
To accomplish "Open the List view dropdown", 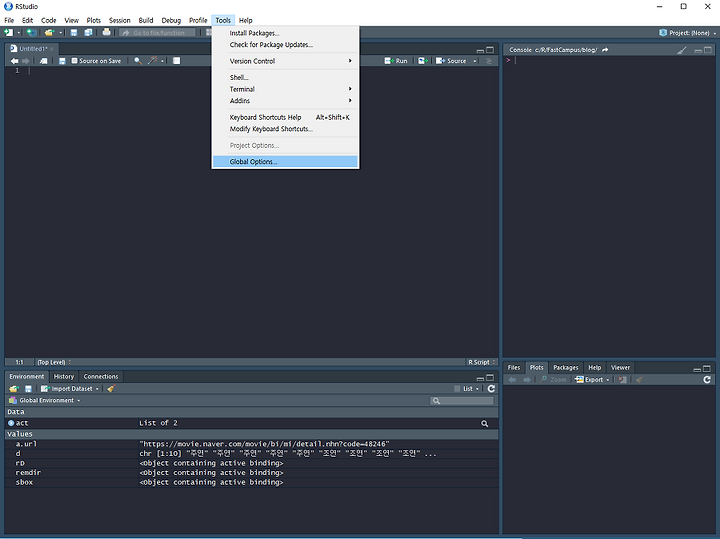I will pyautogui.click(x=467, y=388).
